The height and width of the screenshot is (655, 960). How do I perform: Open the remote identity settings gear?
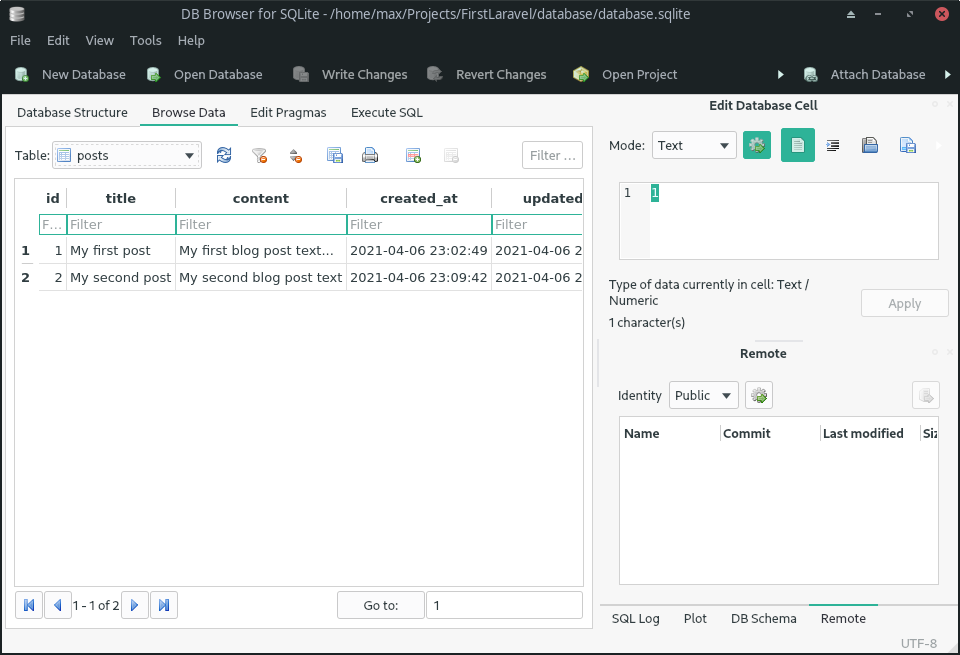(758, 395)
